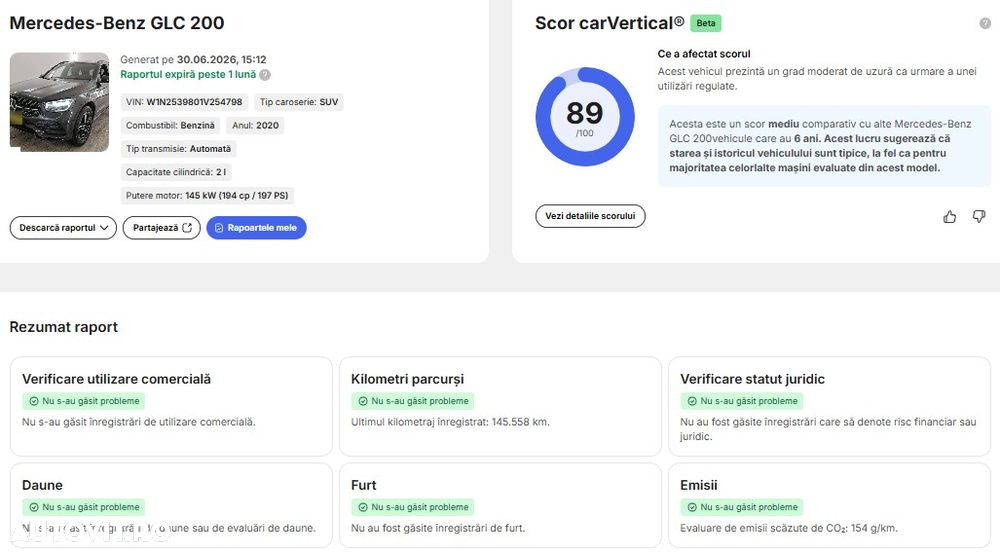Click the Partajează share button
This screenshot has height=552, width=1000.
tap(161, 228)
